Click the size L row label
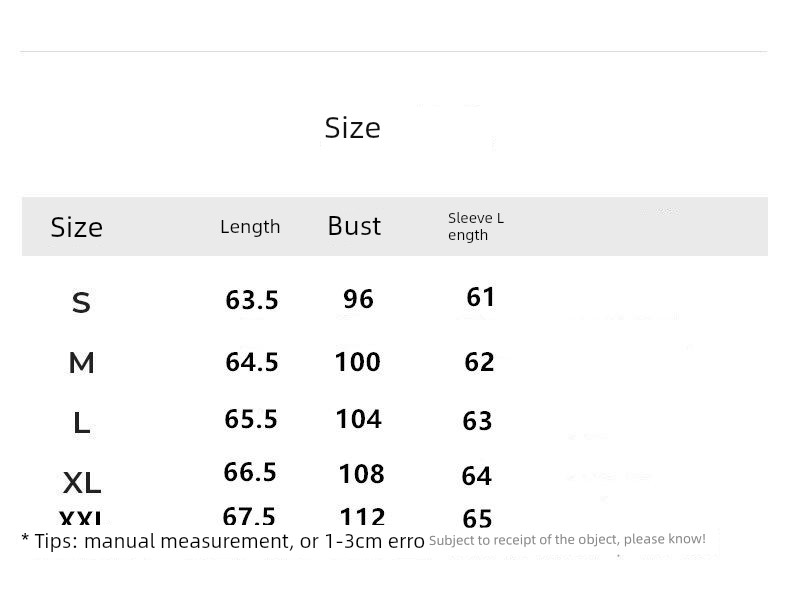Image resolution: width=790 pixels, height=597 pixels. point(82,423)
